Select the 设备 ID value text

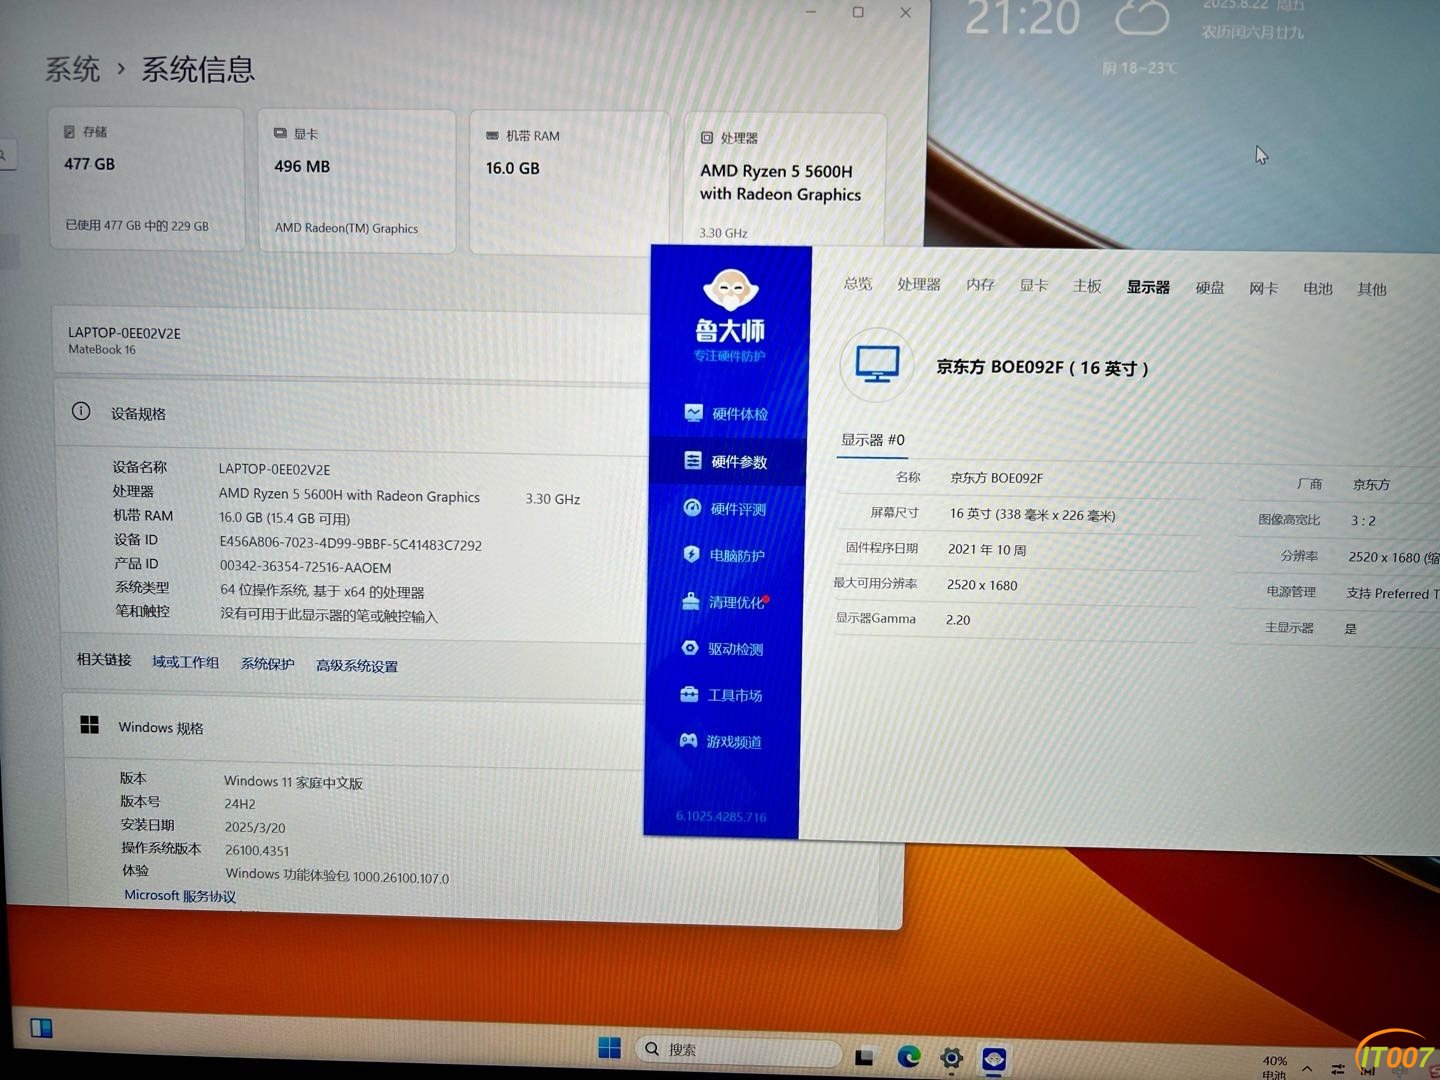pos(350,544)
